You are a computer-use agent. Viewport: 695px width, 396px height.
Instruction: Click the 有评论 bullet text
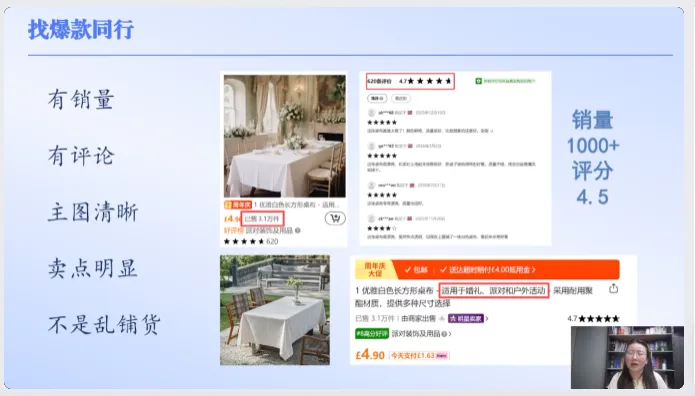81,156
